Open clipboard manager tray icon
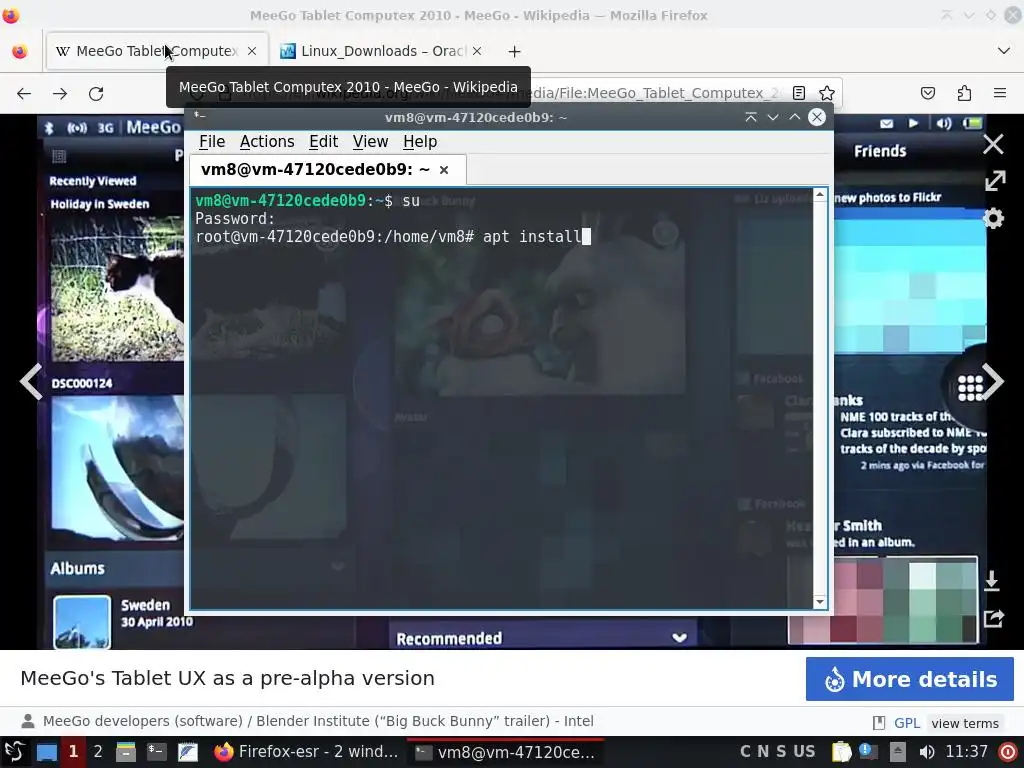 pyautogui.click(x=841, y=752)
